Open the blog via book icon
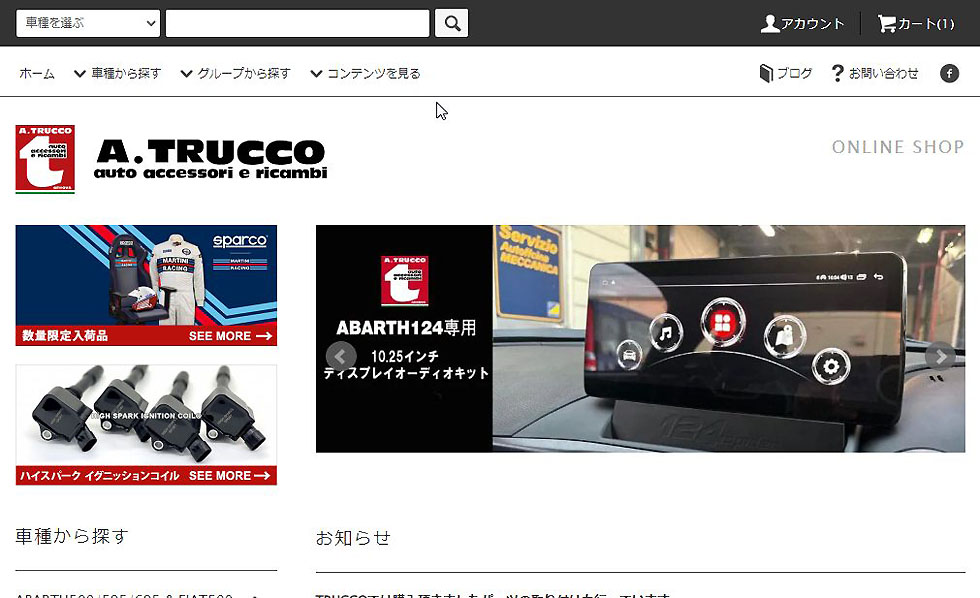980x598 pixels. 766,73
